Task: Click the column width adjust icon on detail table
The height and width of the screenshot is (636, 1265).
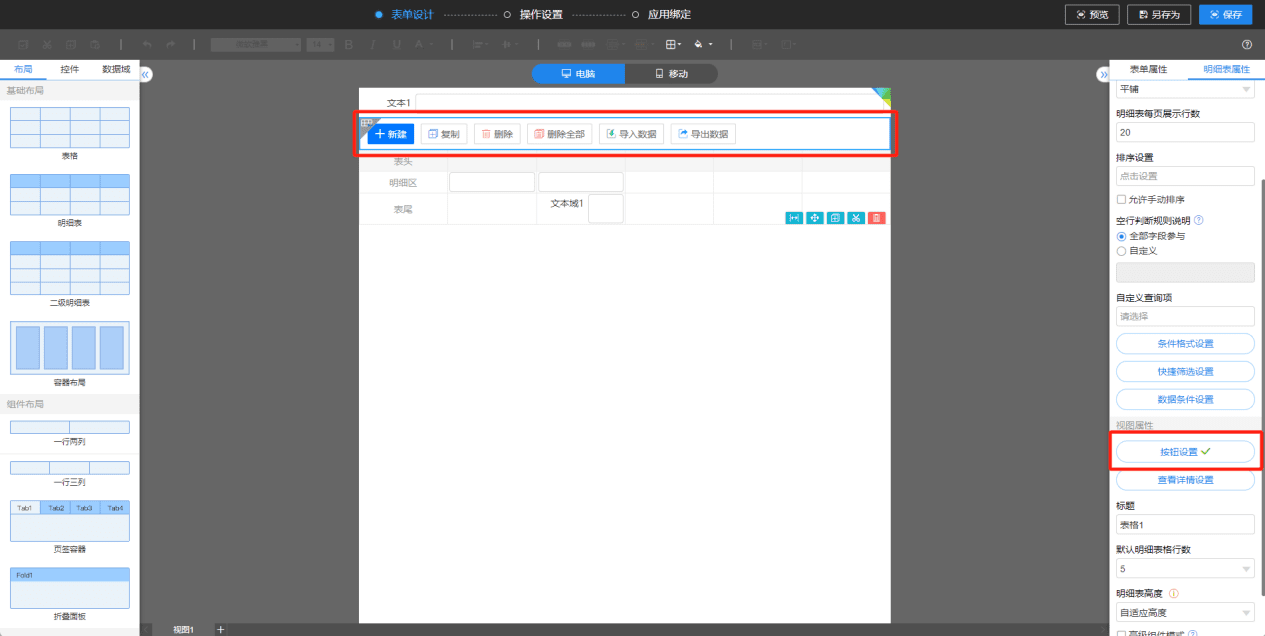Action: [794, 218]
